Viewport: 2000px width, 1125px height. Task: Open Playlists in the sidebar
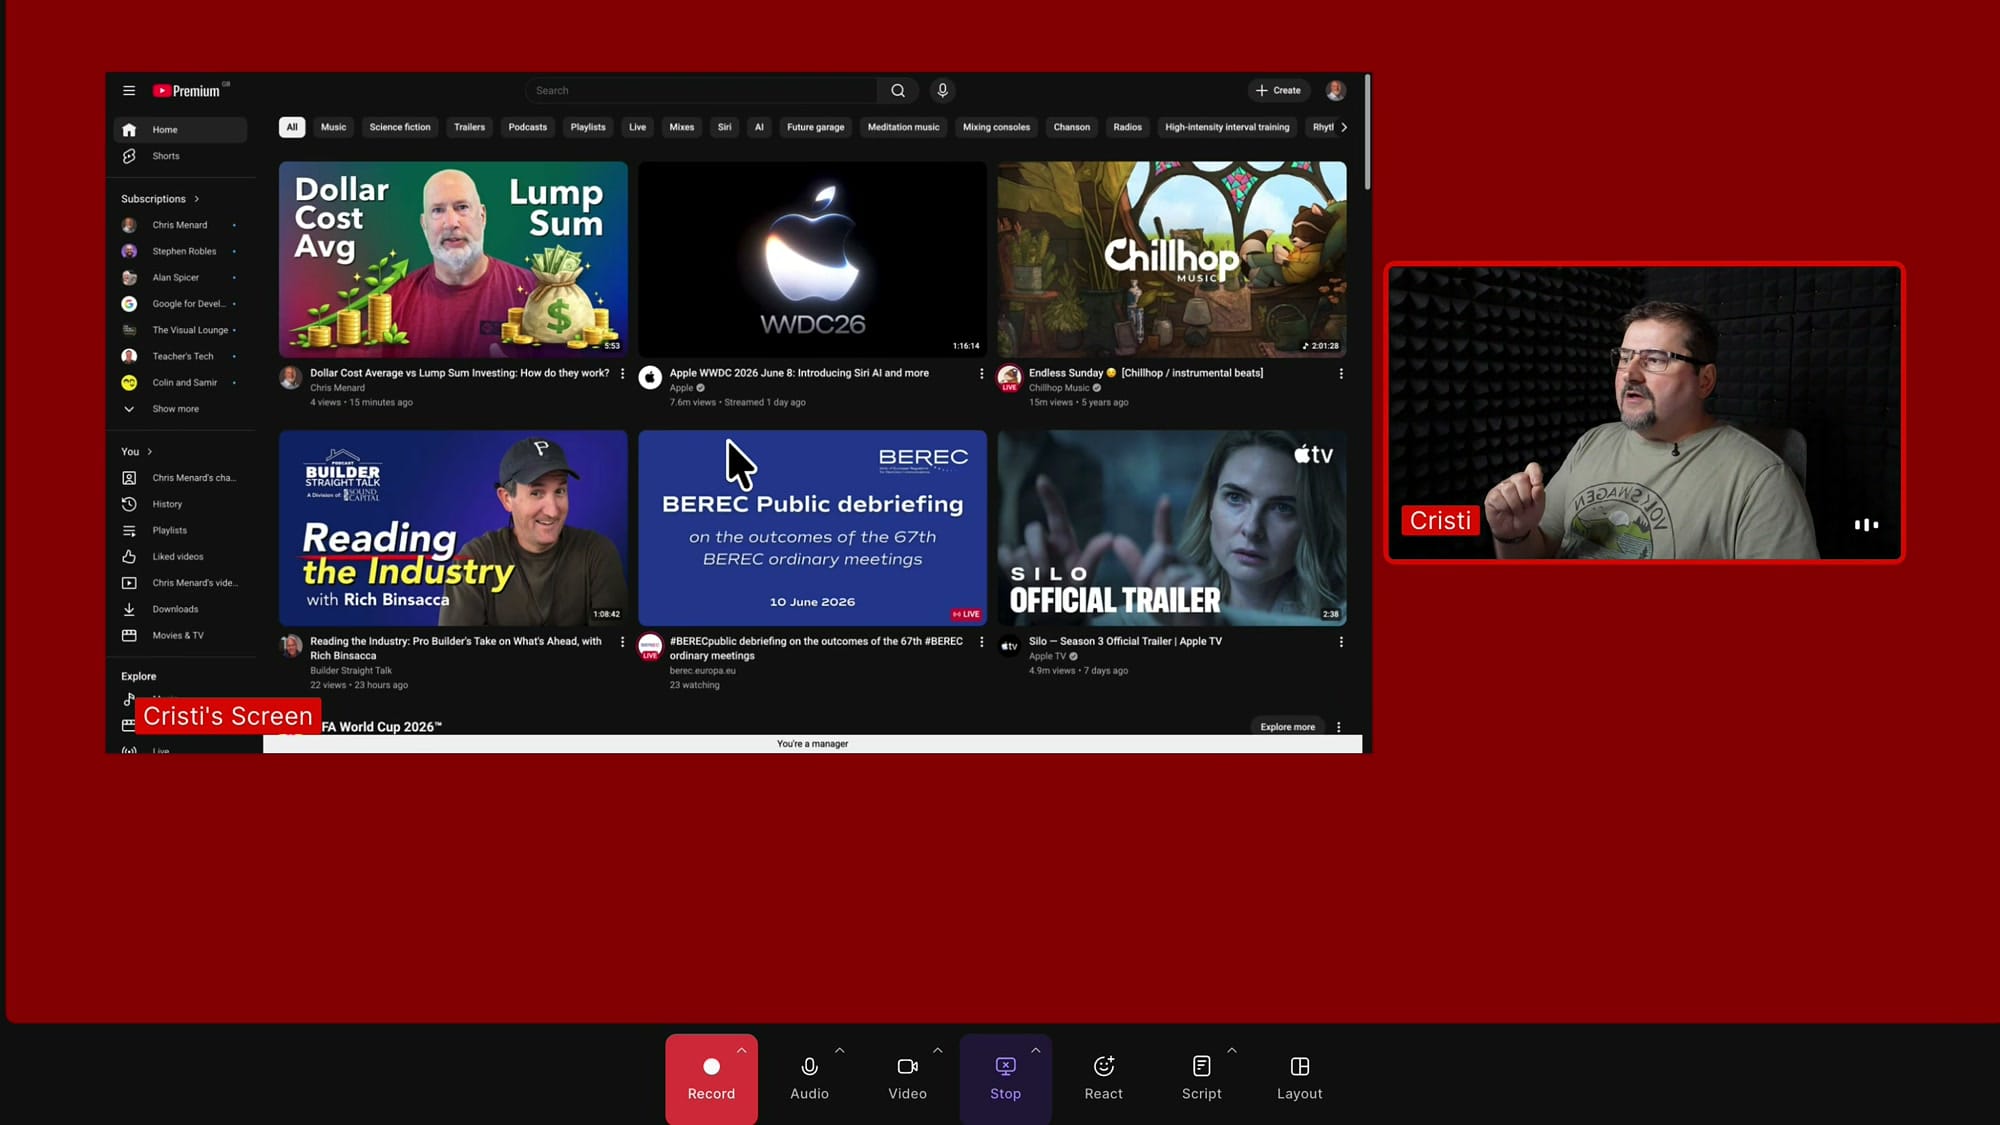coord(180,530)
